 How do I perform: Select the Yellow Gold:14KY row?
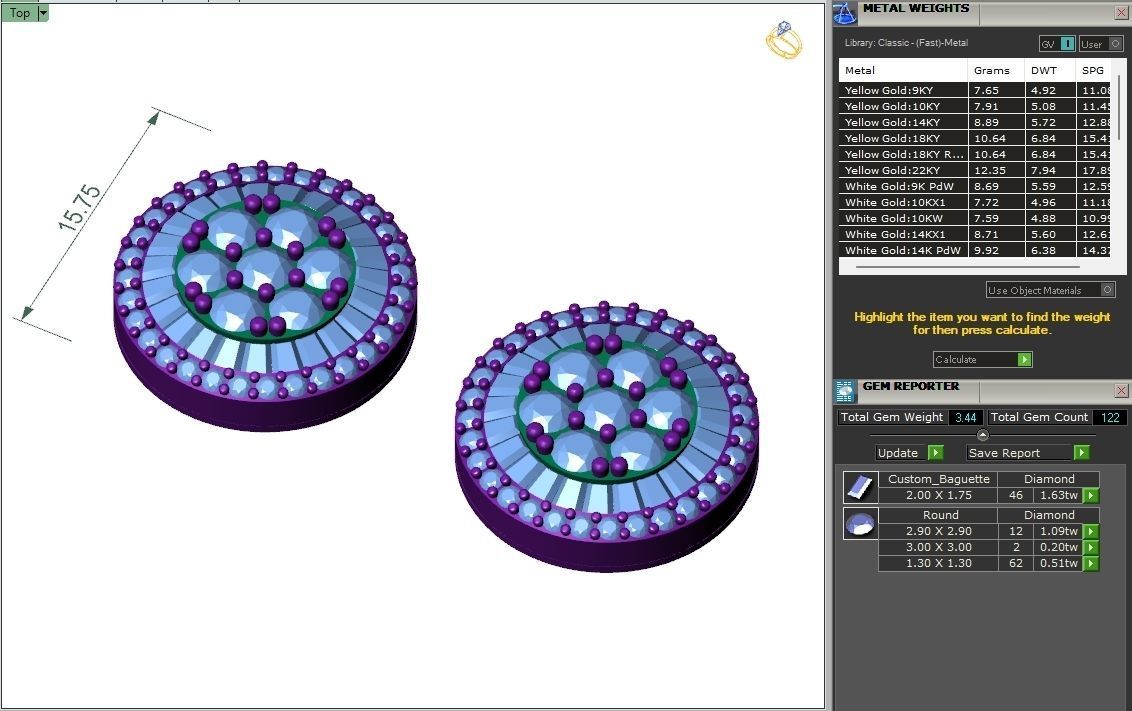tap(975, 122)
